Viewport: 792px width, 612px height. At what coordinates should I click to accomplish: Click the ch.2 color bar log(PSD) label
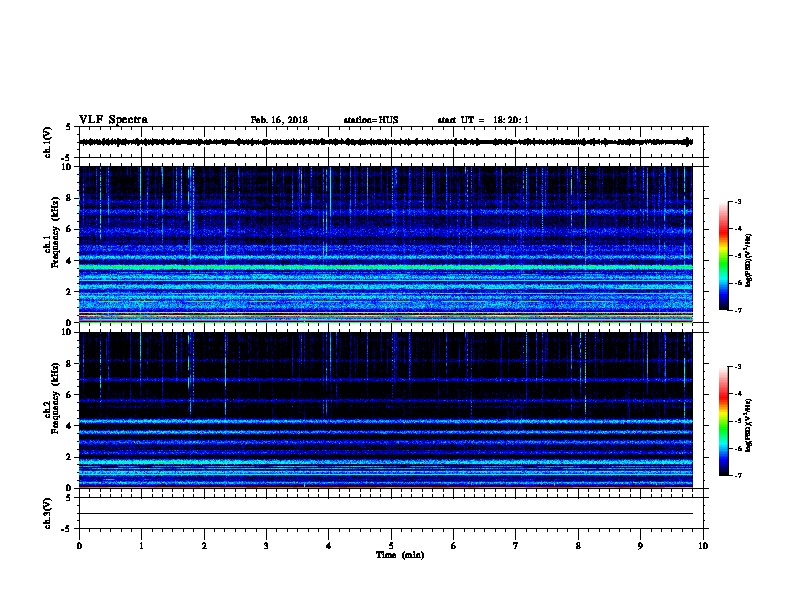click(x=749, y=425)
